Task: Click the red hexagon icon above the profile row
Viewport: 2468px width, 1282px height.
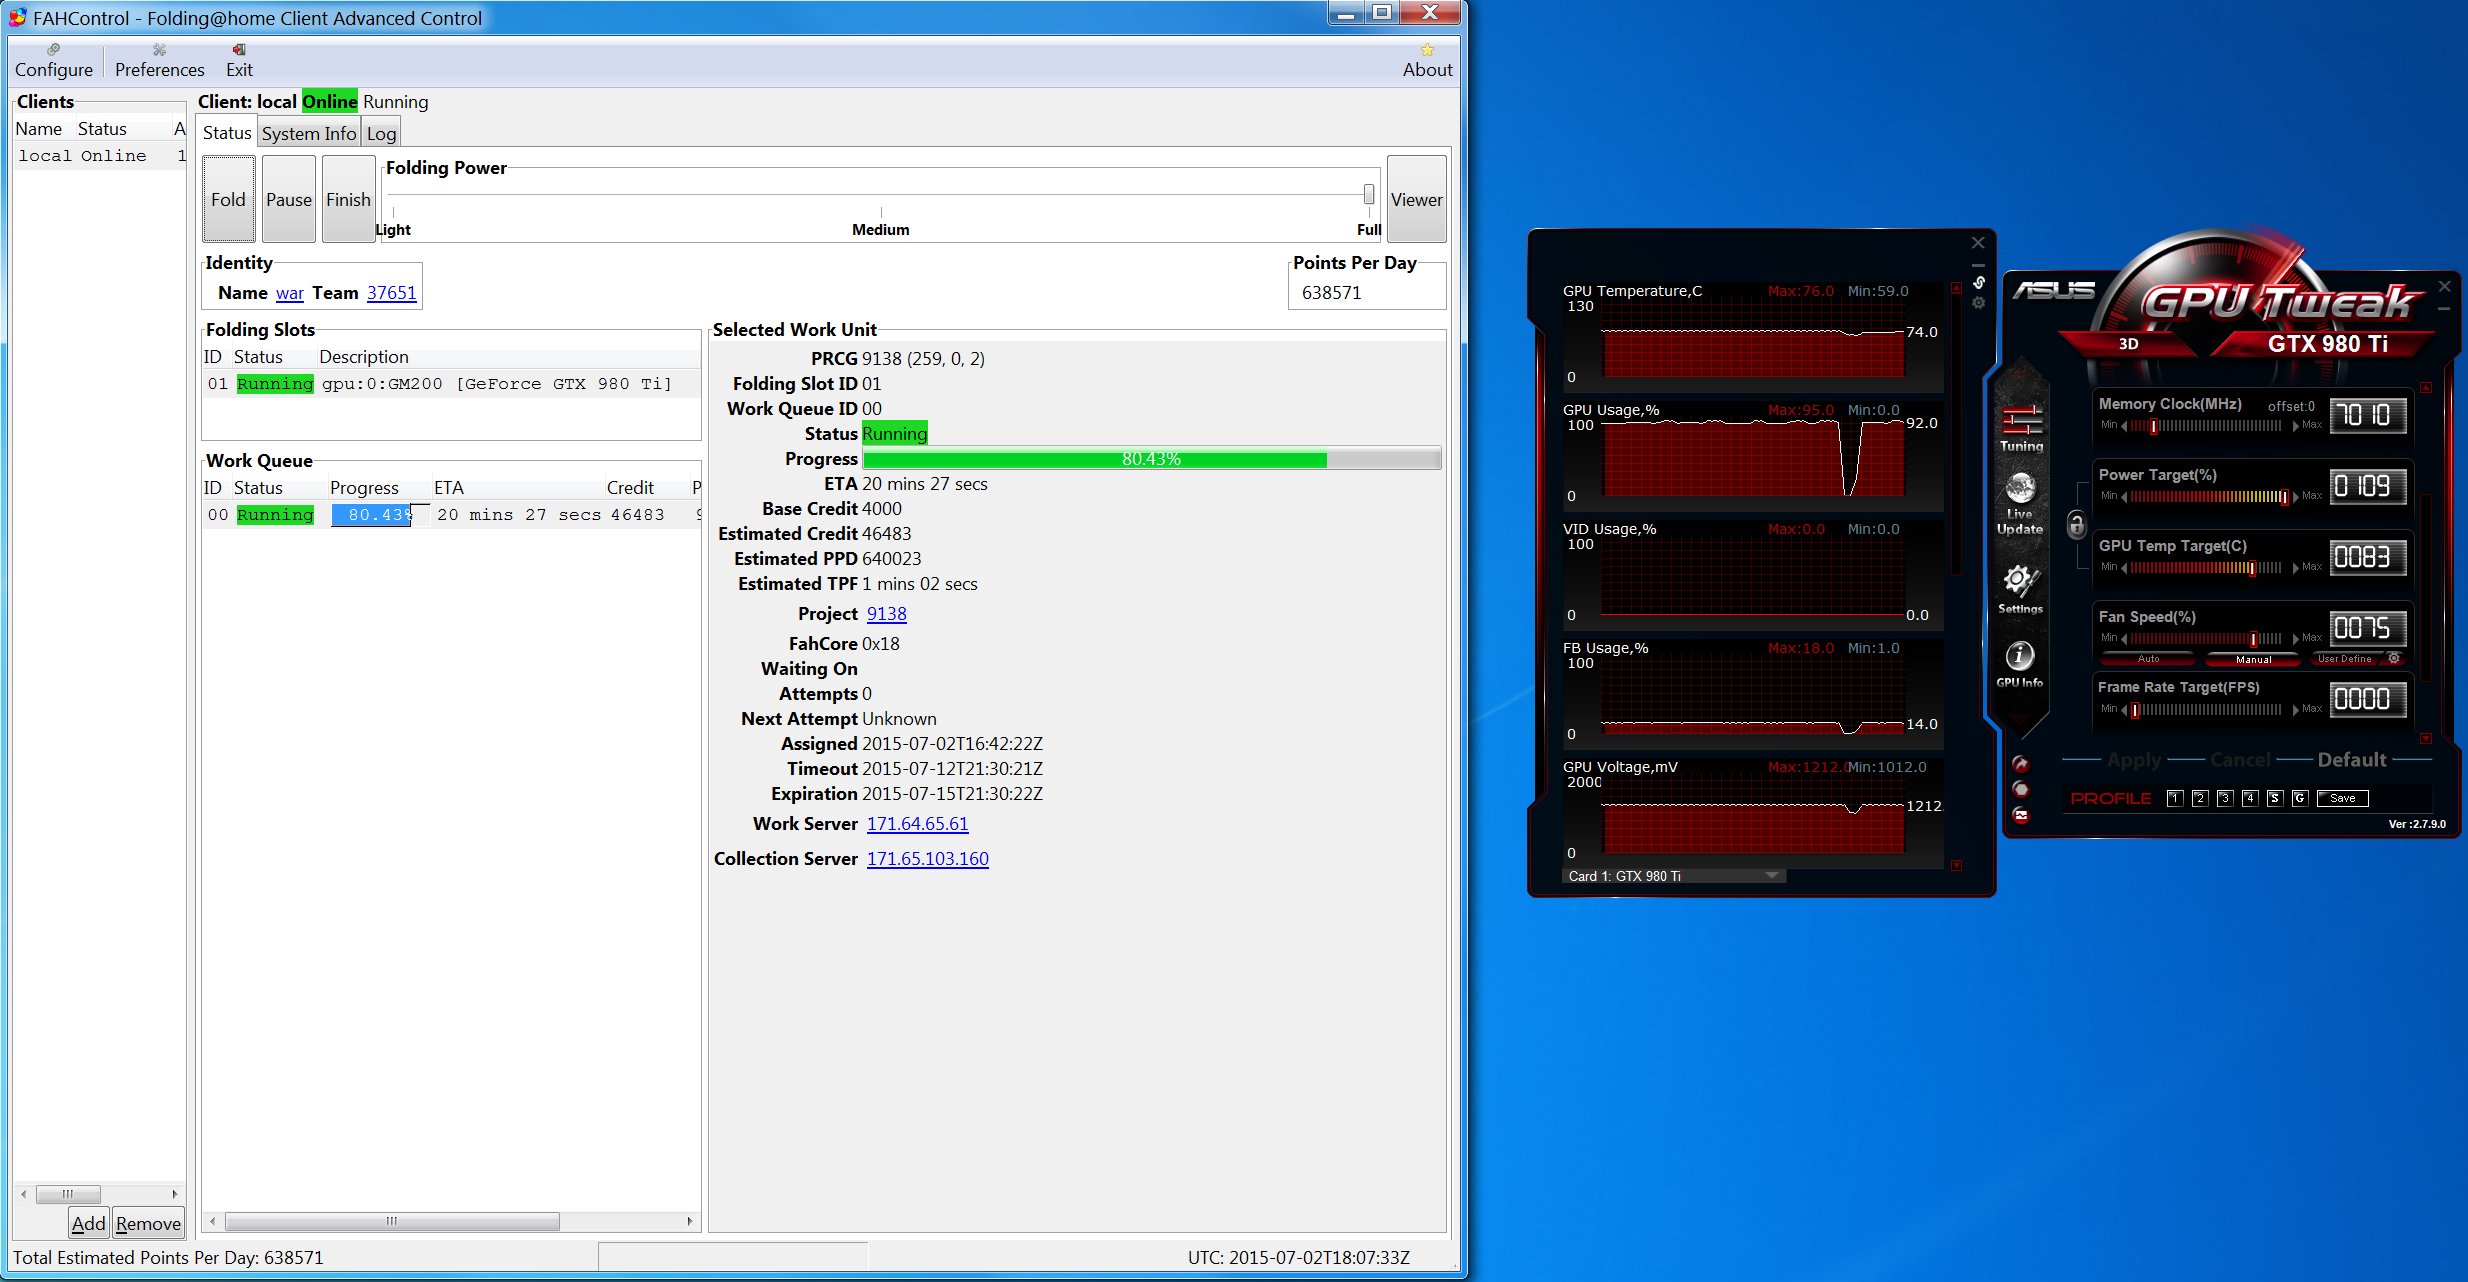Action: click(x=2021, y=789)
